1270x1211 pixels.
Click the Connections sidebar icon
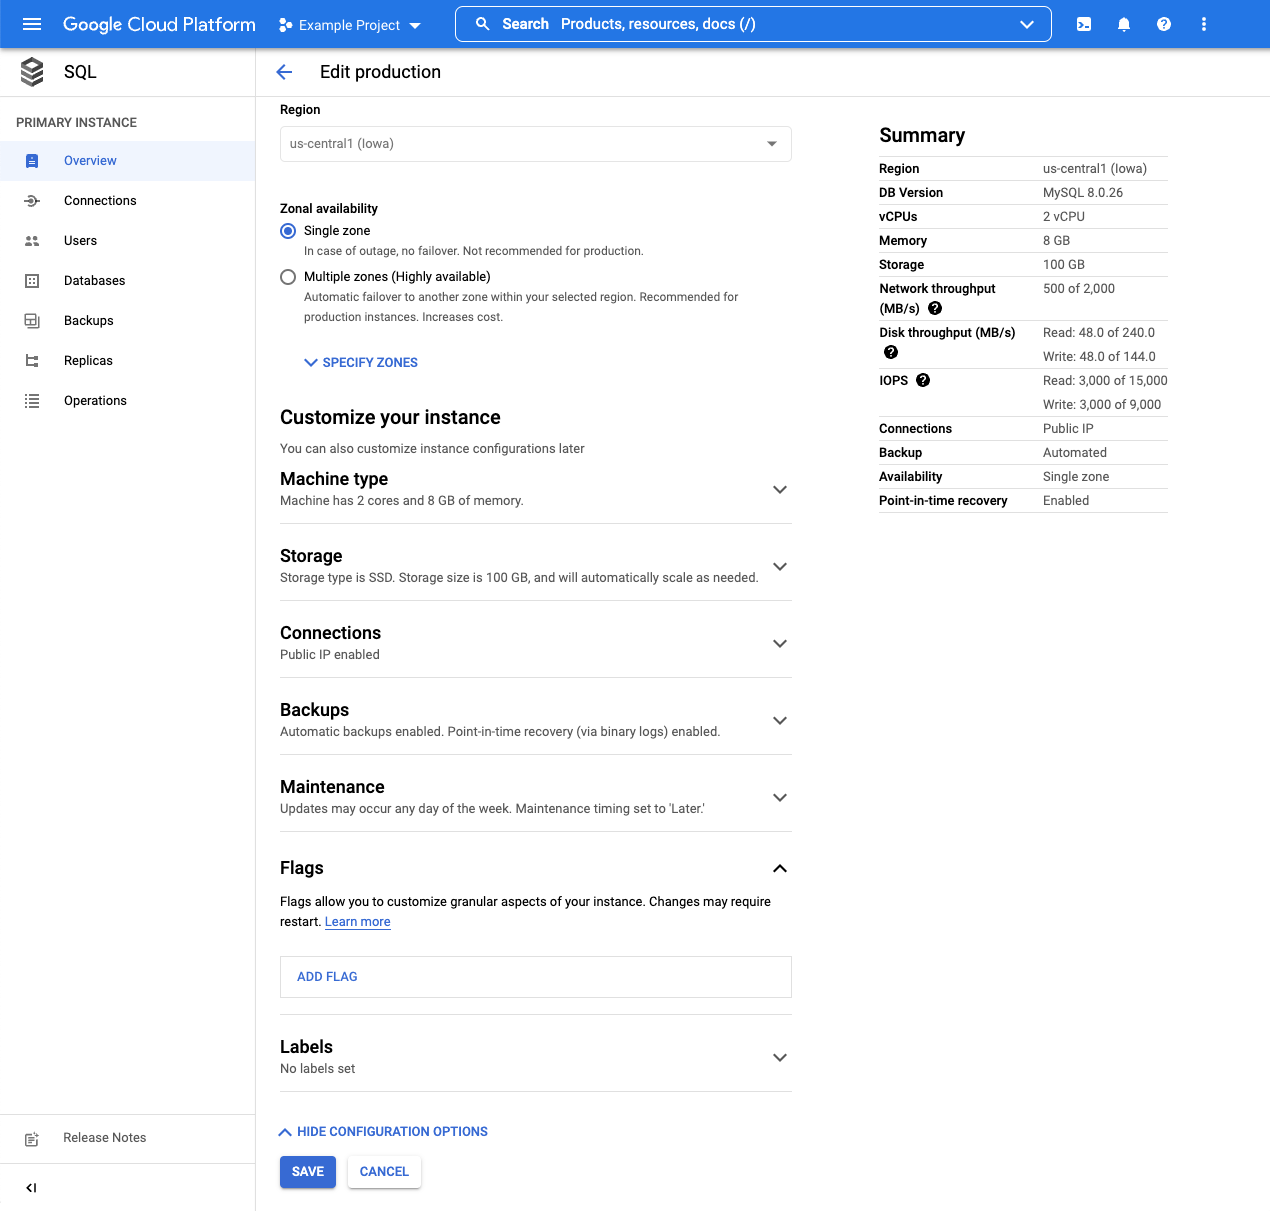[32, 201]
